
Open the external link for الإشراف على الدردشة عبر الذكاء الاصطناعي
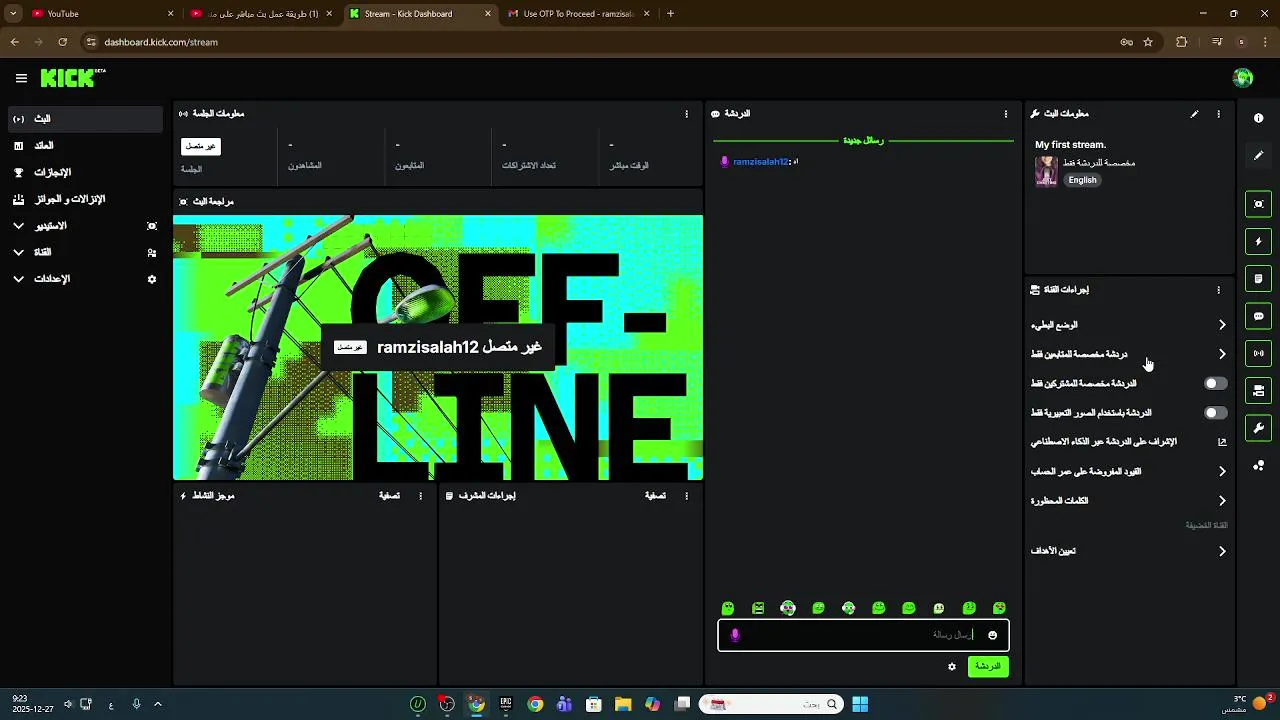pyautogui.click(x=1222, y=442)
